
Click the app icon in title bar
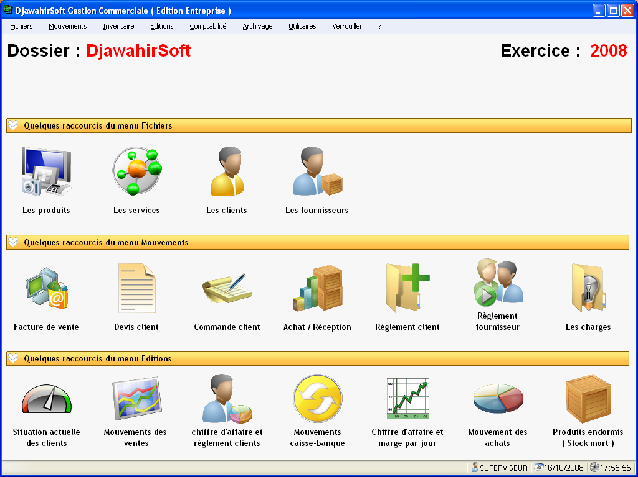pyautogui.click(x=8, y=10)
